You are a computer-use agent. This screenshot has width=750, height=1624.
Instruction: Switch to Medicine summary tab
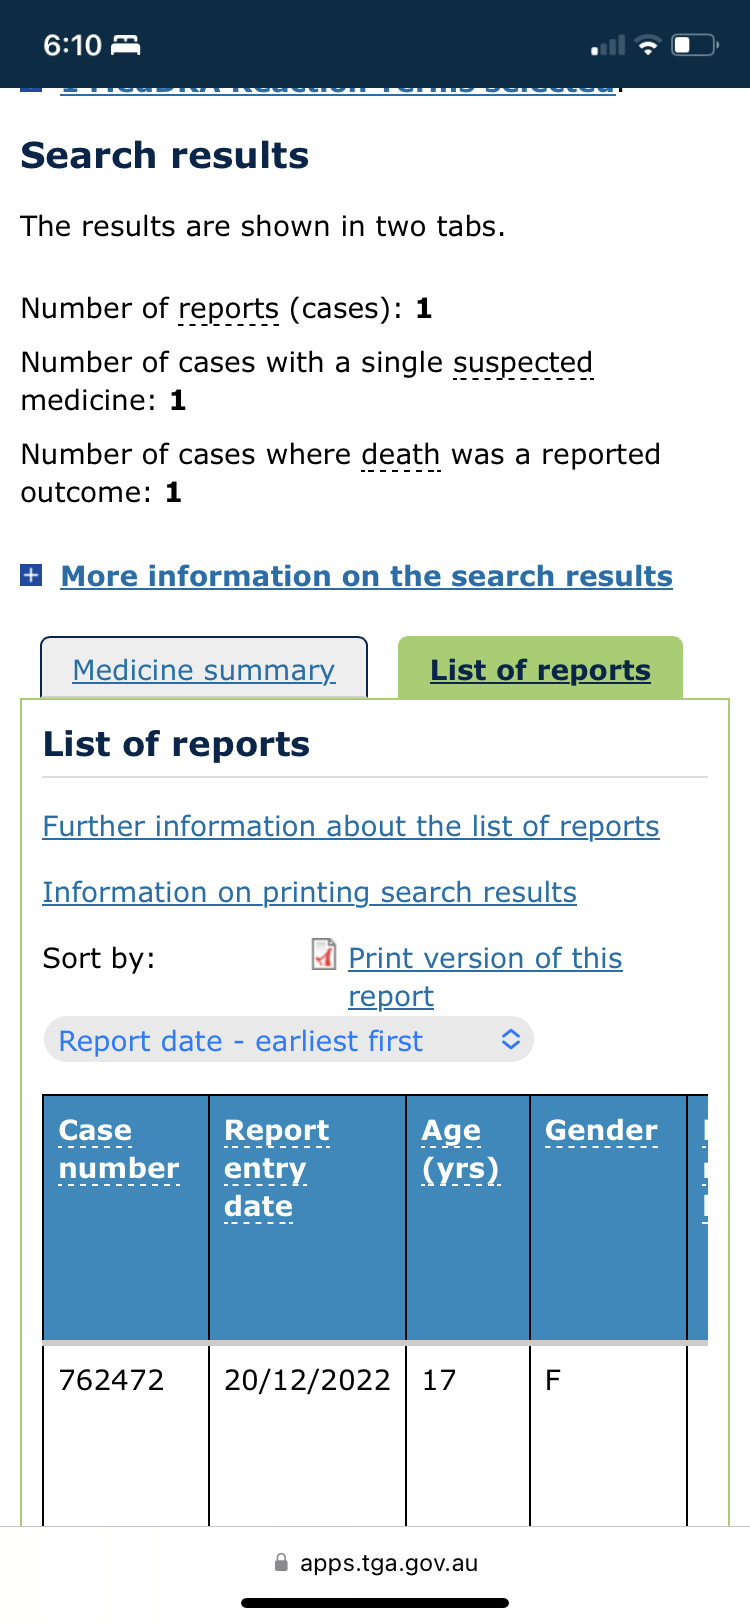click(204, 670)
